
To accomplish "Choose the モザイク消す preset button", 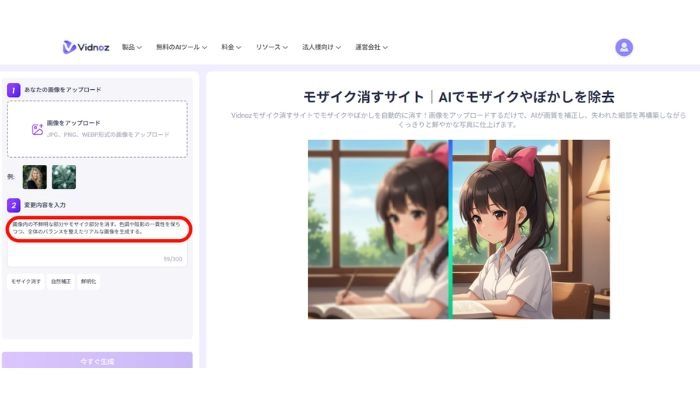I will coord(25,282).
